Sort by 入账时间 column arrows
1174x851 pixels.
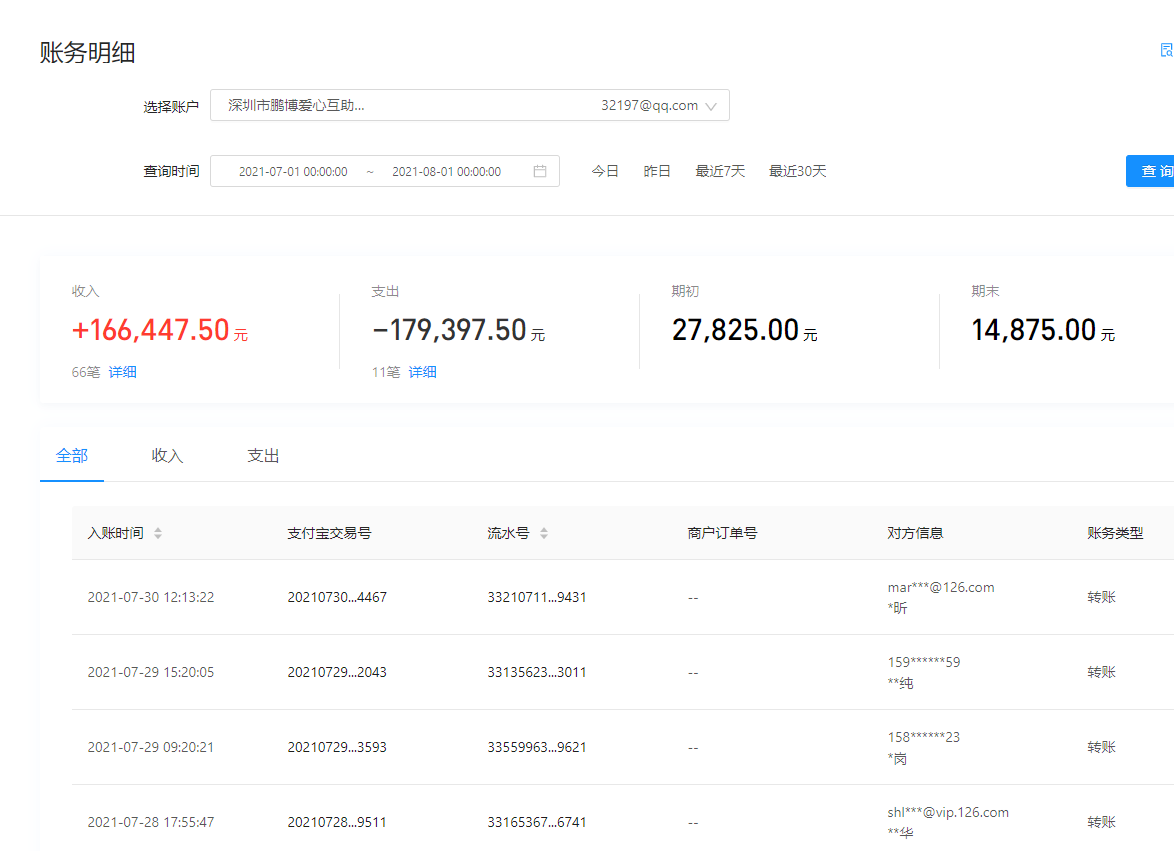[158, 534]
